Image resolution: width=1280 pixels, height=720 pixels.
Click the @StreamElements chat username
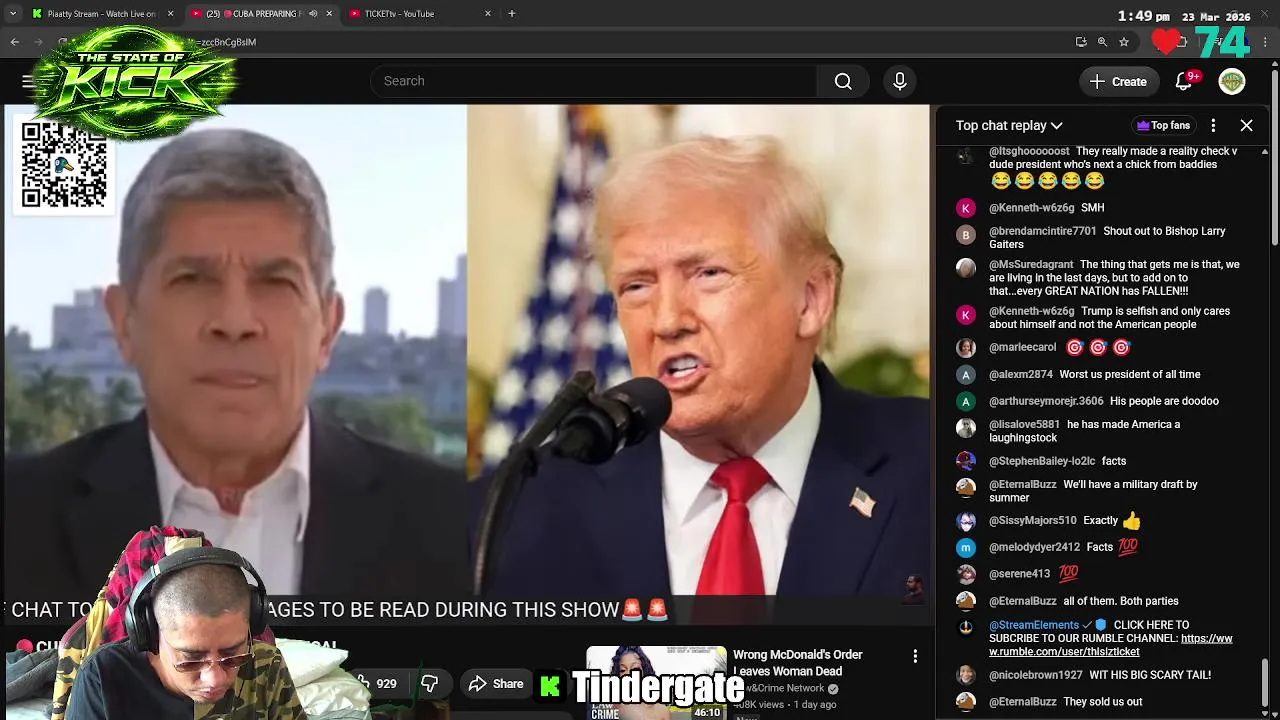pyautogui.click(x=1034, y=625)
